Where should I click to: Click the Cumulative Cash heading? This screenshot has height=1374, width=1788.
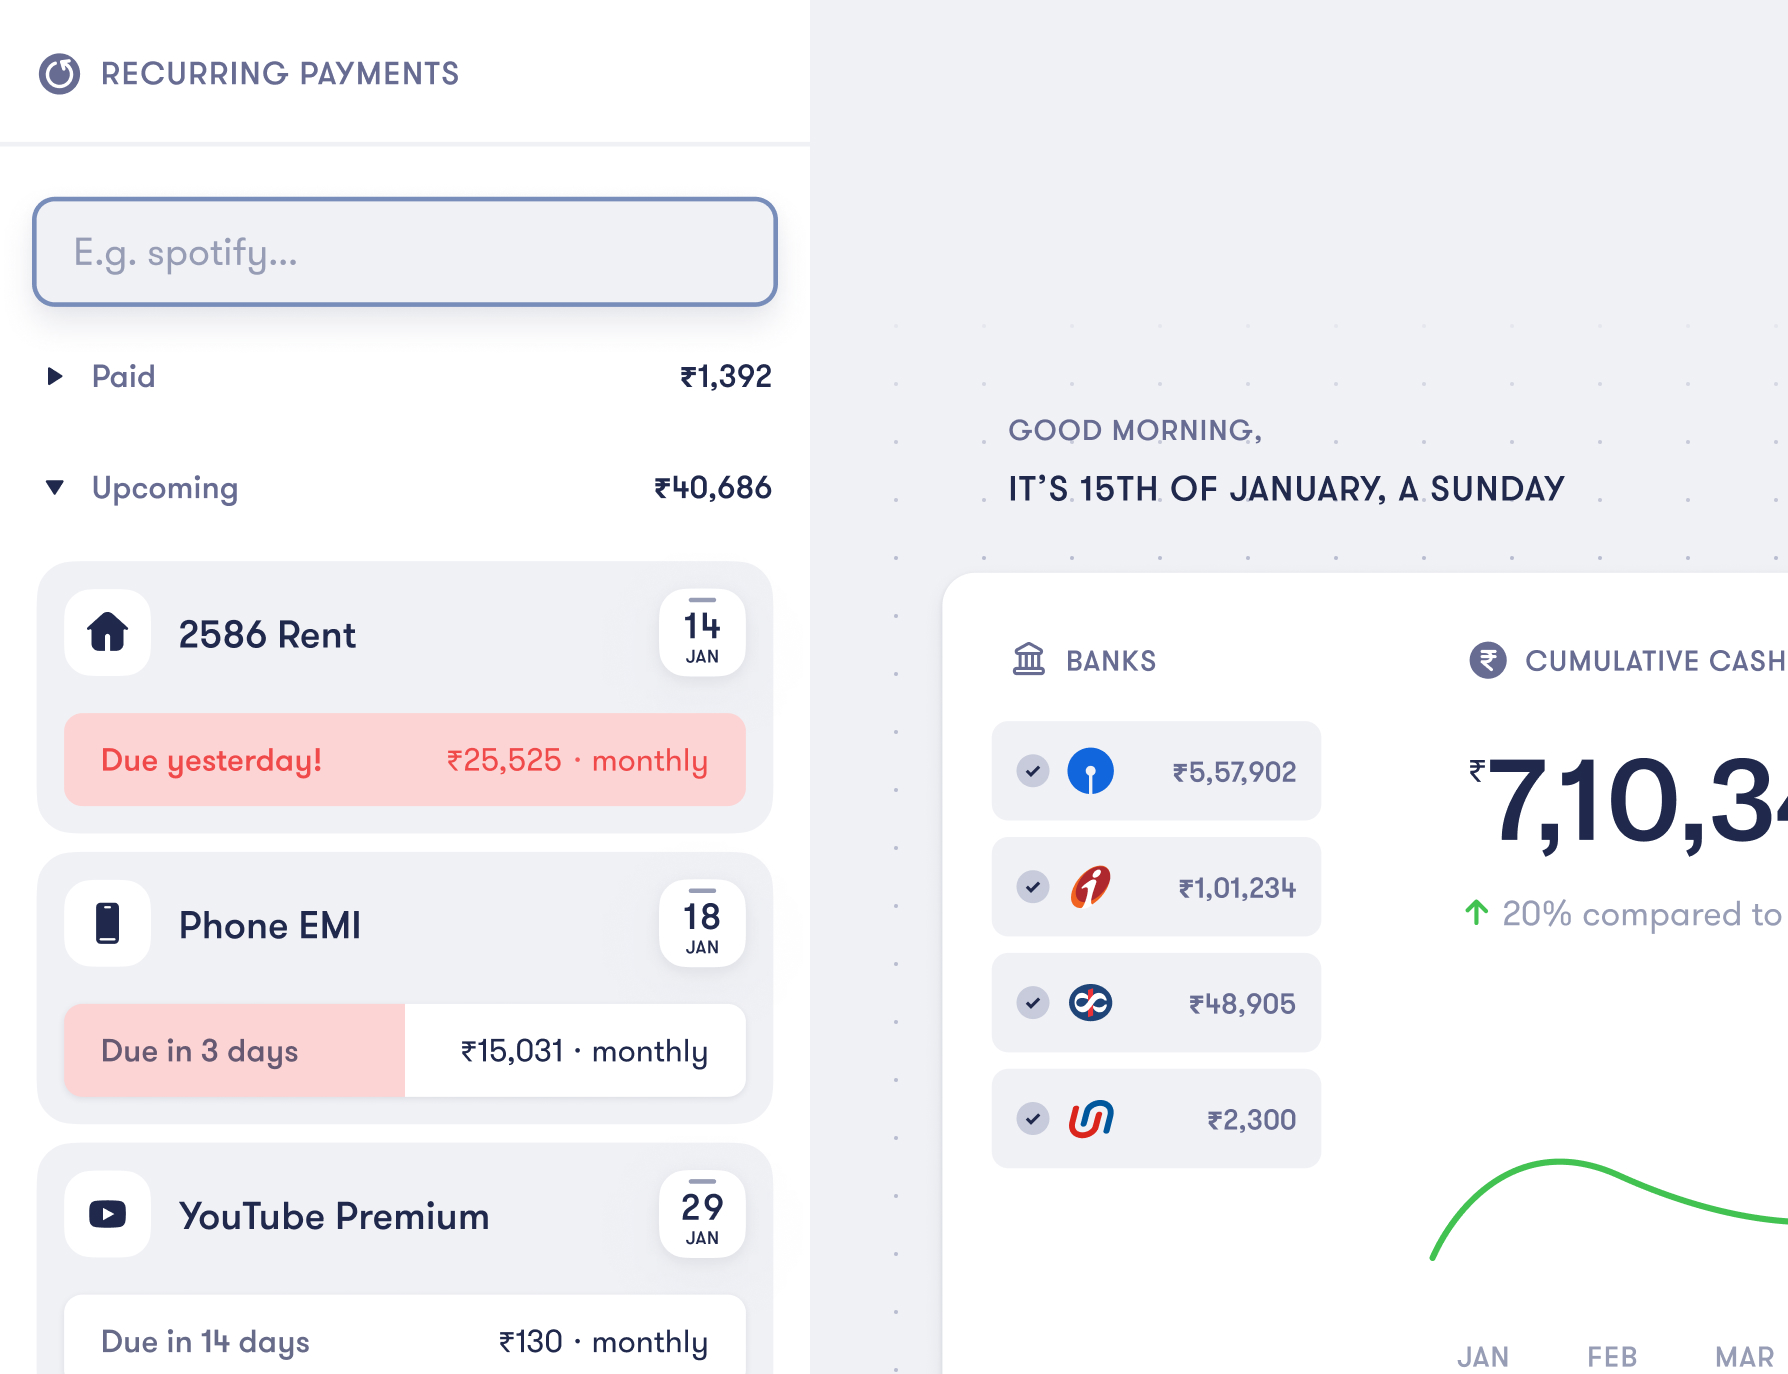pos(1655,661)
